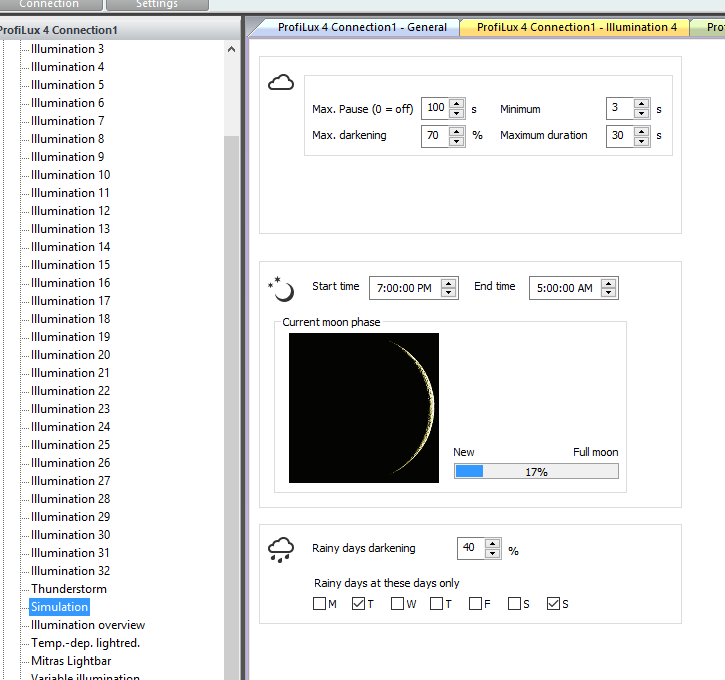Select the Simulation tree item
The height and width of the screenshot is (680, 725).
(x=59, y=607)
